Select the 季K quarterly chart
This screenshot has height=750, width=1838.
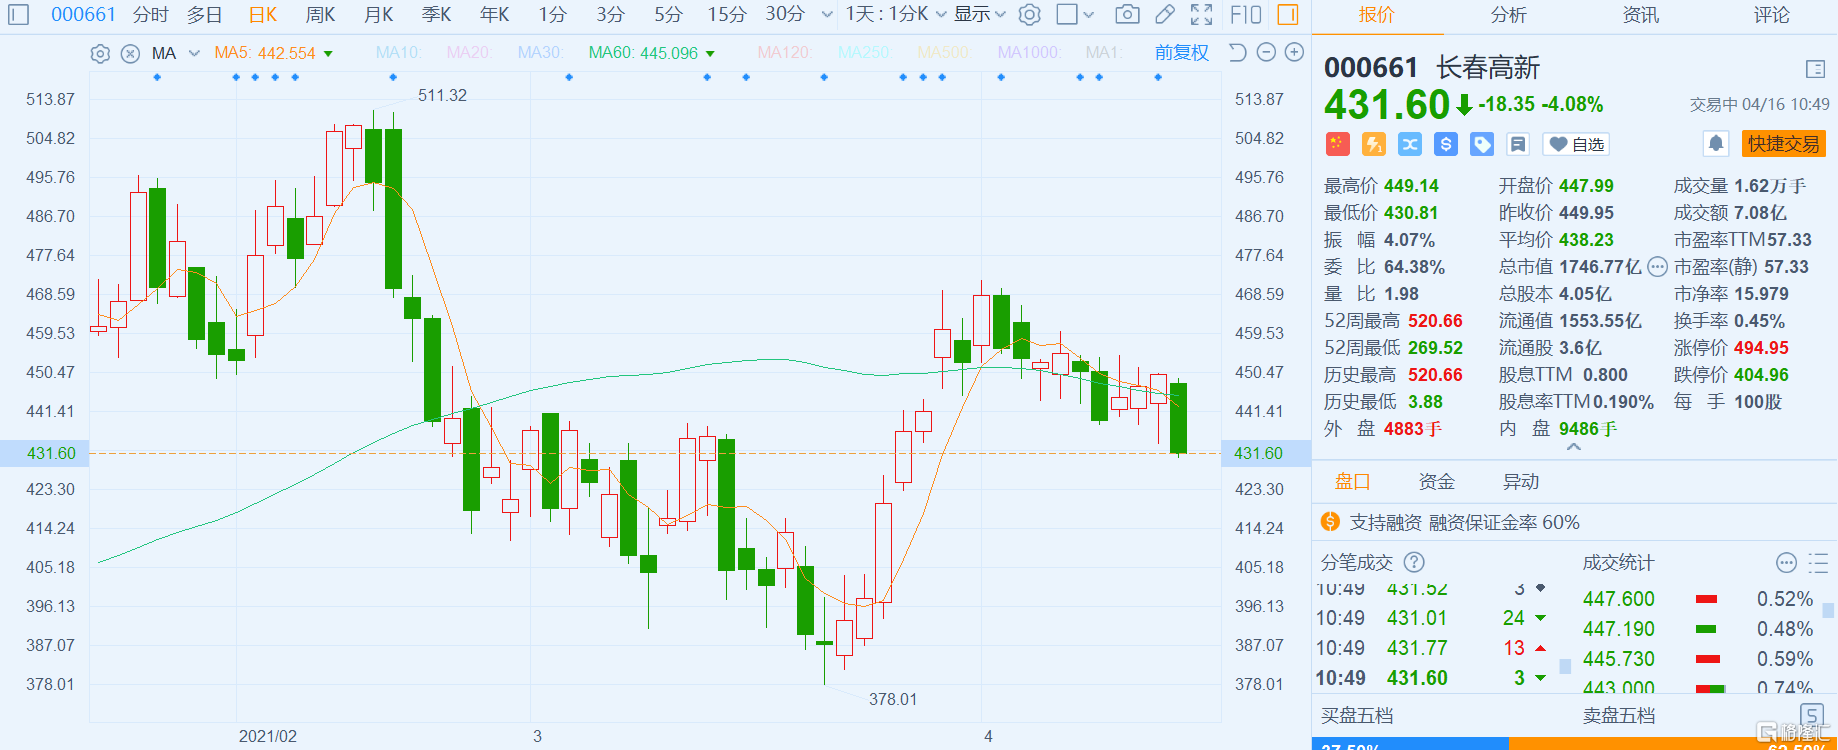(437, 15)
